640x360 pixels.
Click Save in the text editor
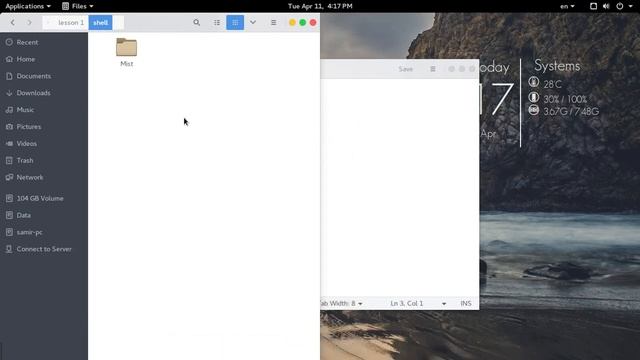point(406,69)
